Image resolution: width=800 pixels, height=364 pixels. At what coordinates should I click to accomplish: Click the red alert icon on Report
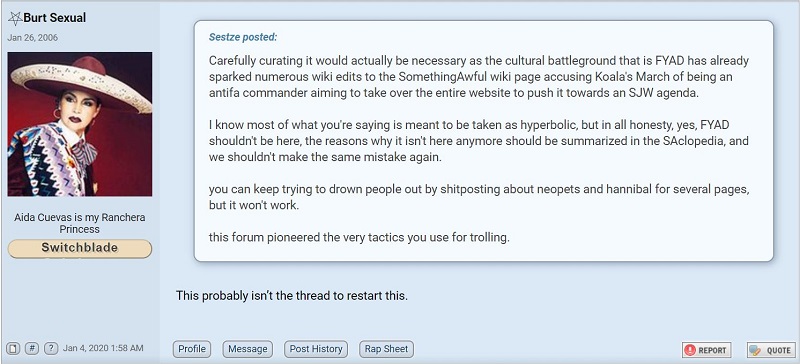click(690, 350)
